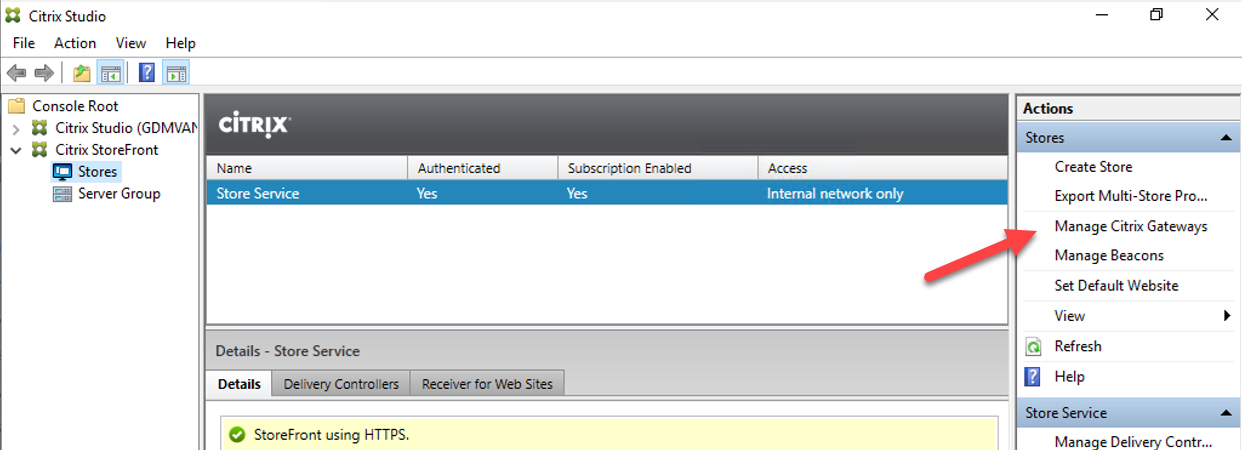Open the View submenu arrow
The width and height of the screenshot is (1242, 450).
(x=1227, y=316)
